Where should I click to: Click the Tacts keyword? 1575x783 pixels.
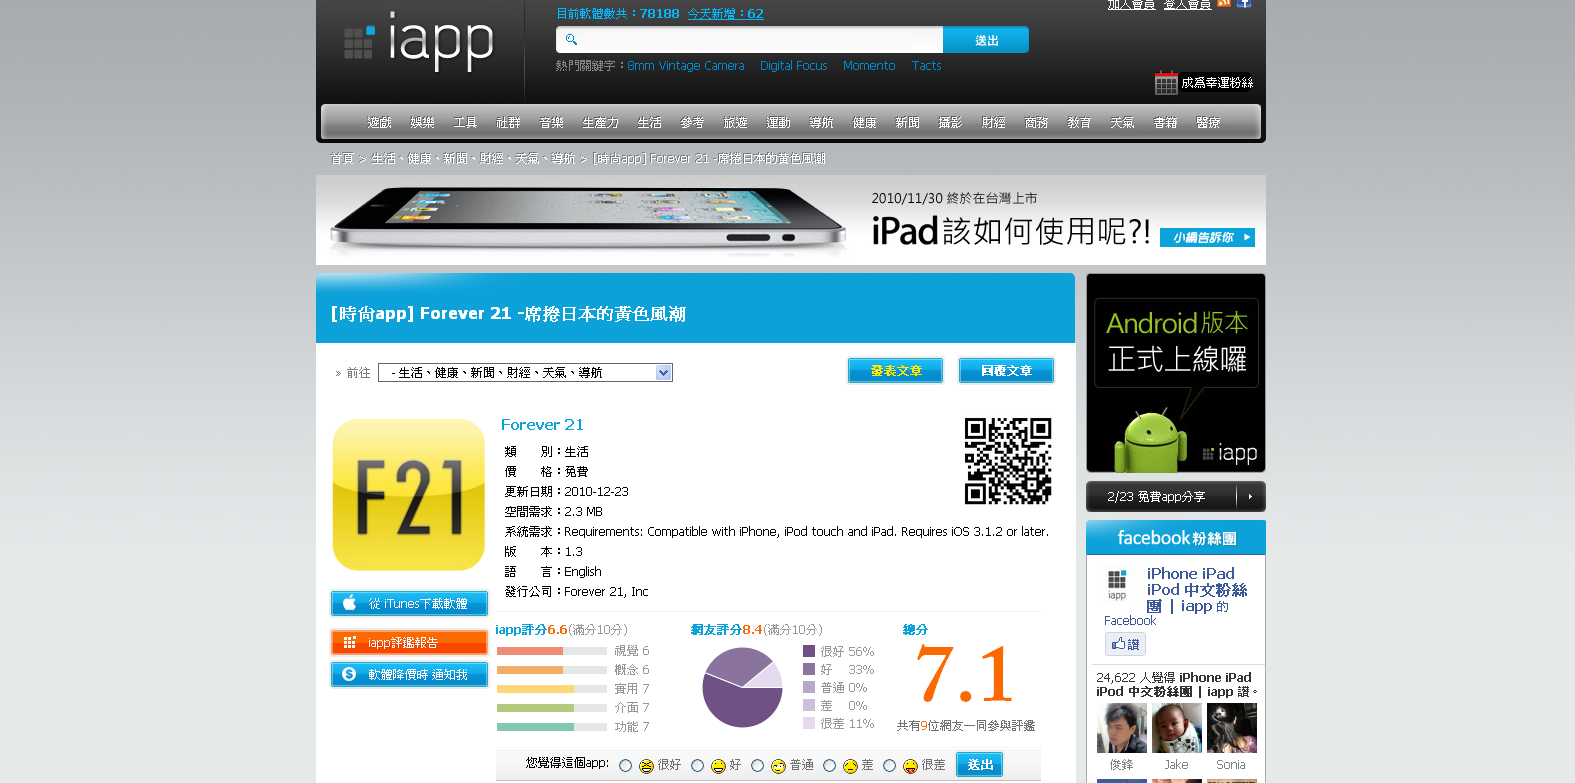926,66
